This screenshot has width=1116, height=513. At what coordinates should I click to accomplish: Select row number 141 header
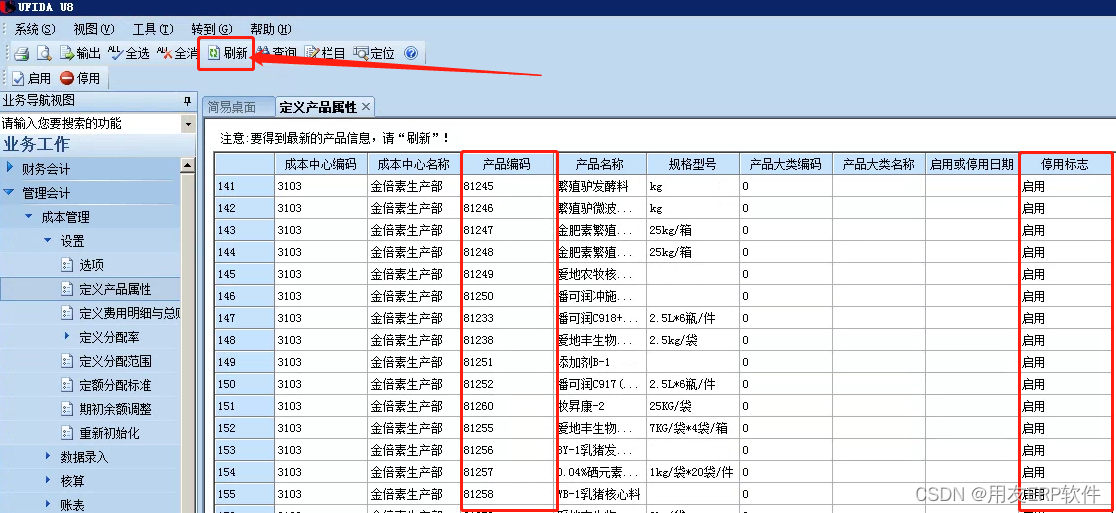tap(244, 186)
